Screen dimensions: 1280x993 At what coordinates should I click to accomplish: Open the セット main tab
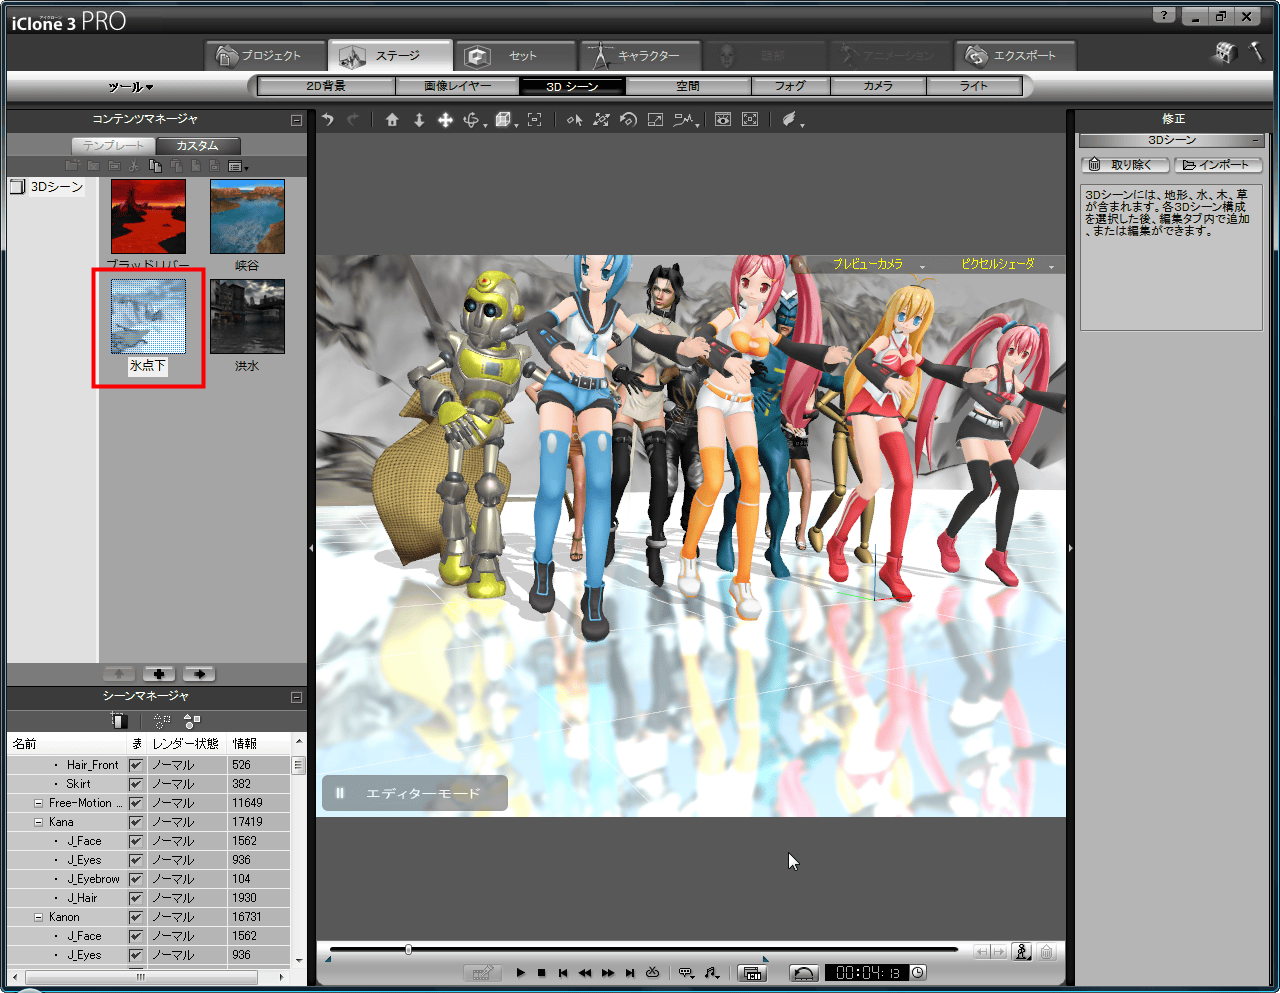(514, 56)
